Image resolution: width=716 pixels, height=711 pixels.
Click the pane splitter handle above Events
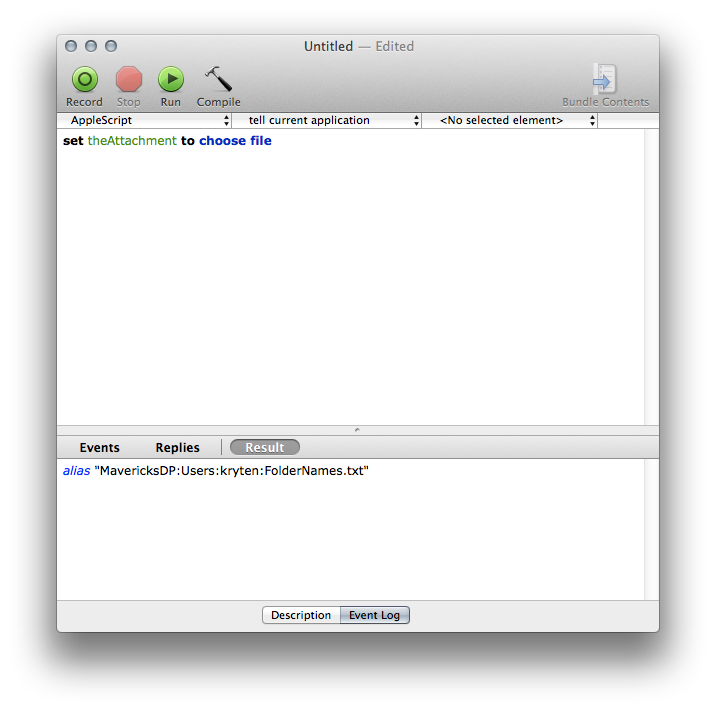357,430
